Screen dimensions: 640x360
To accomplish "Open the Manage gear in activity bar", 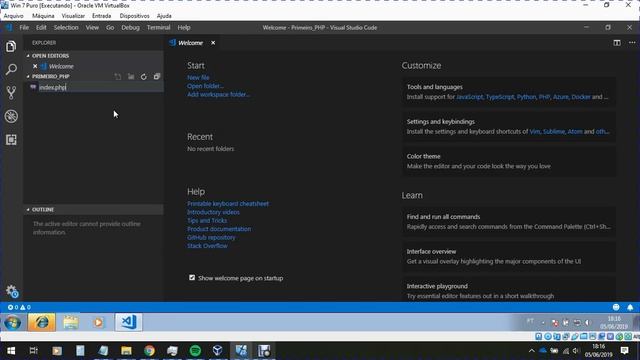I will tap(12, 291).
